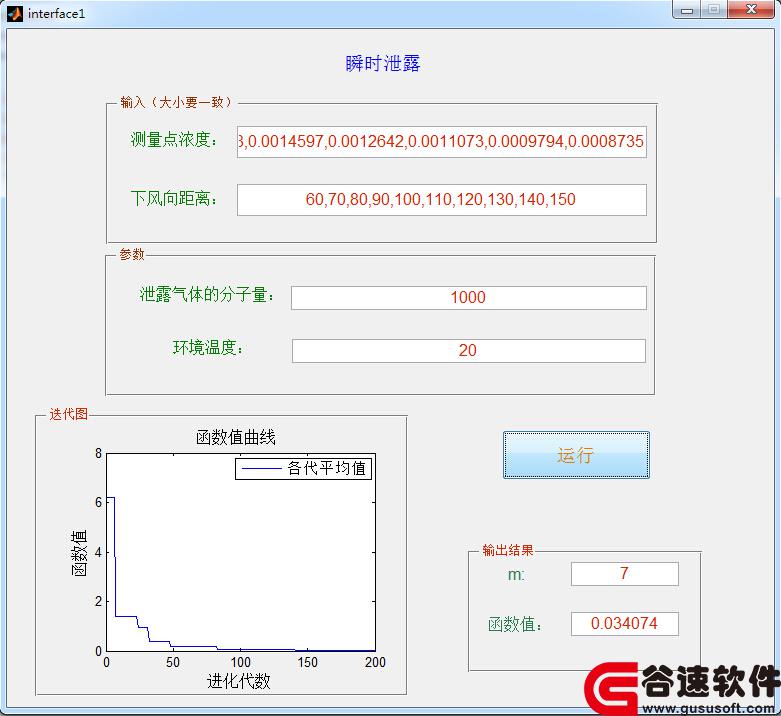The width and height of the screenshot is (781, 716).
Task: Click the 泄露气体的分子量 label
Action: coord(207,294)
